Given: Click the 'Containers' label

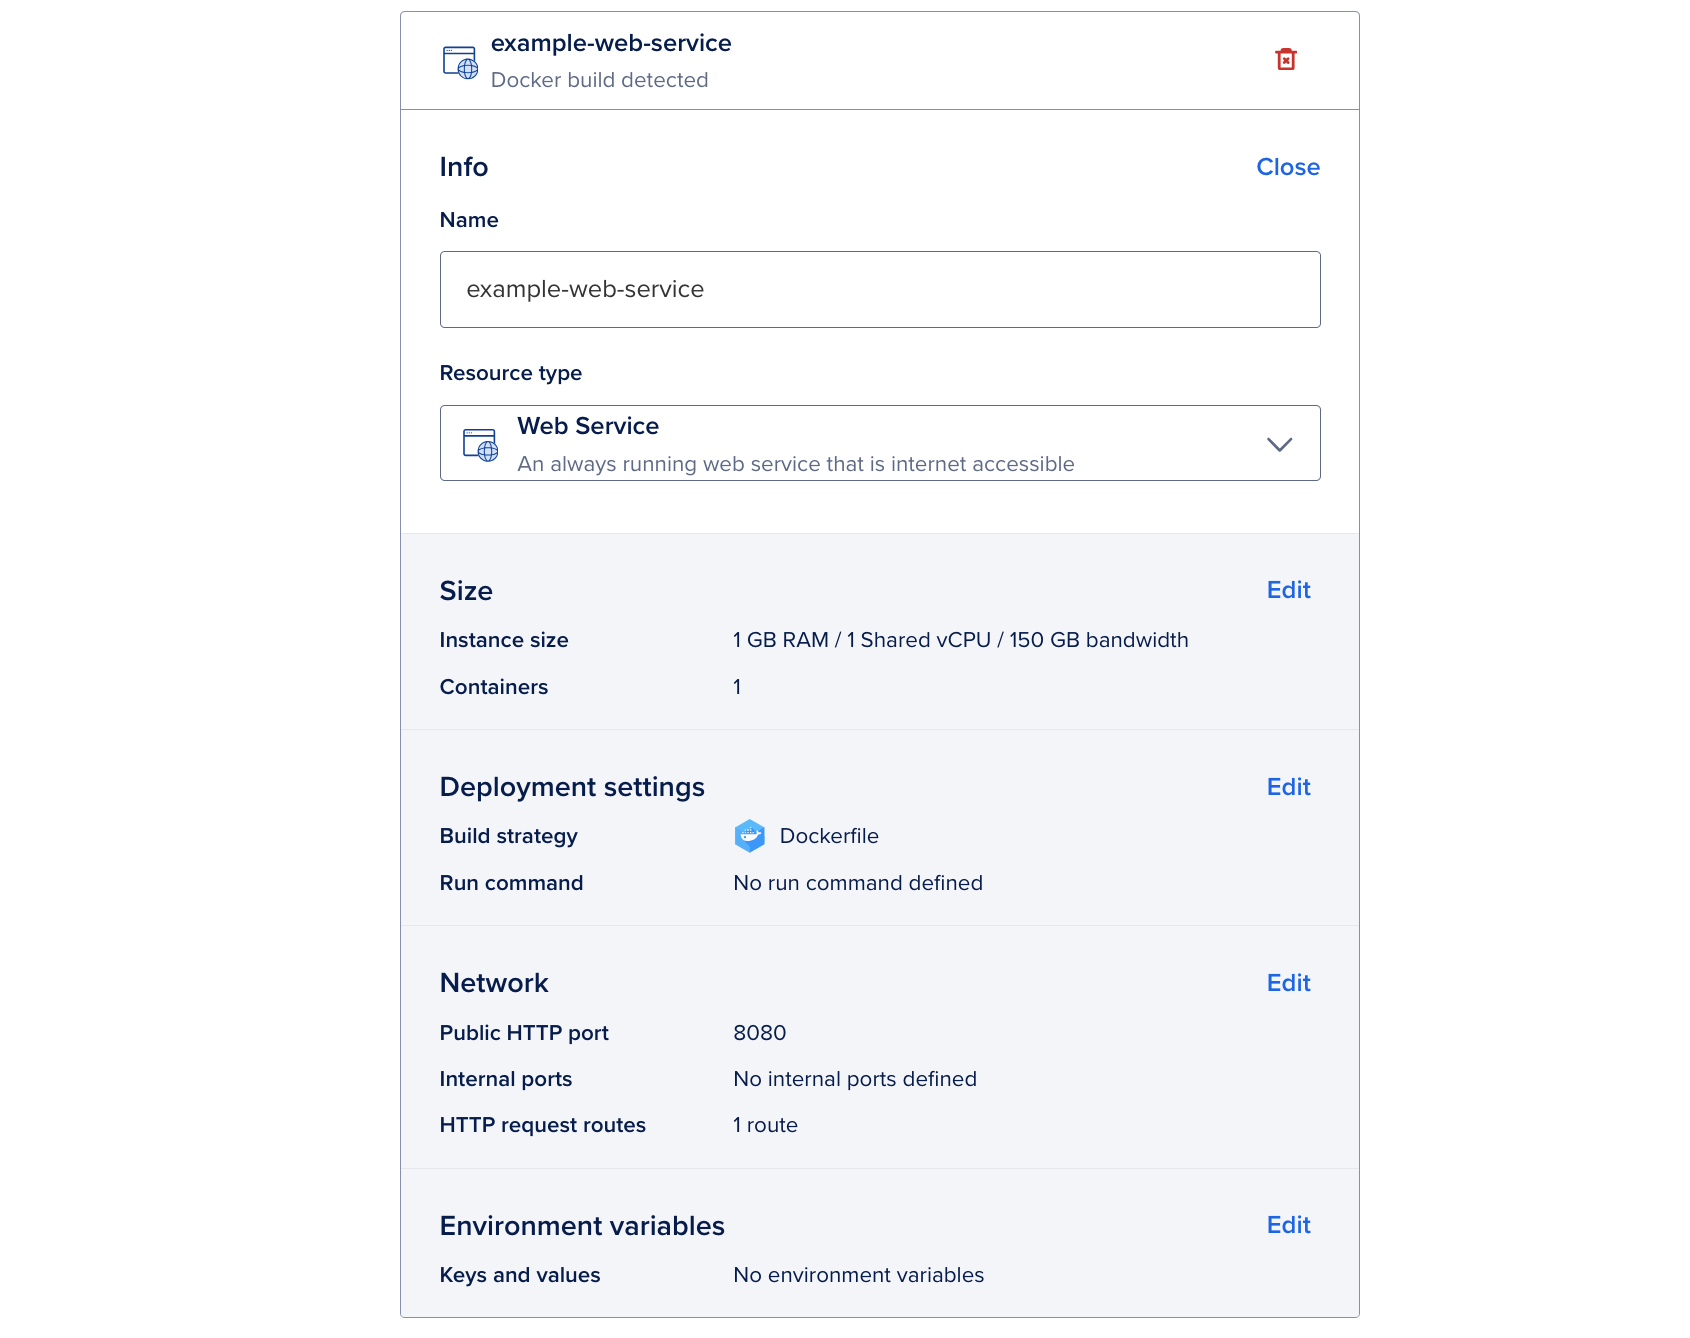Looking at the screenshot, I should tap(494, 687).
